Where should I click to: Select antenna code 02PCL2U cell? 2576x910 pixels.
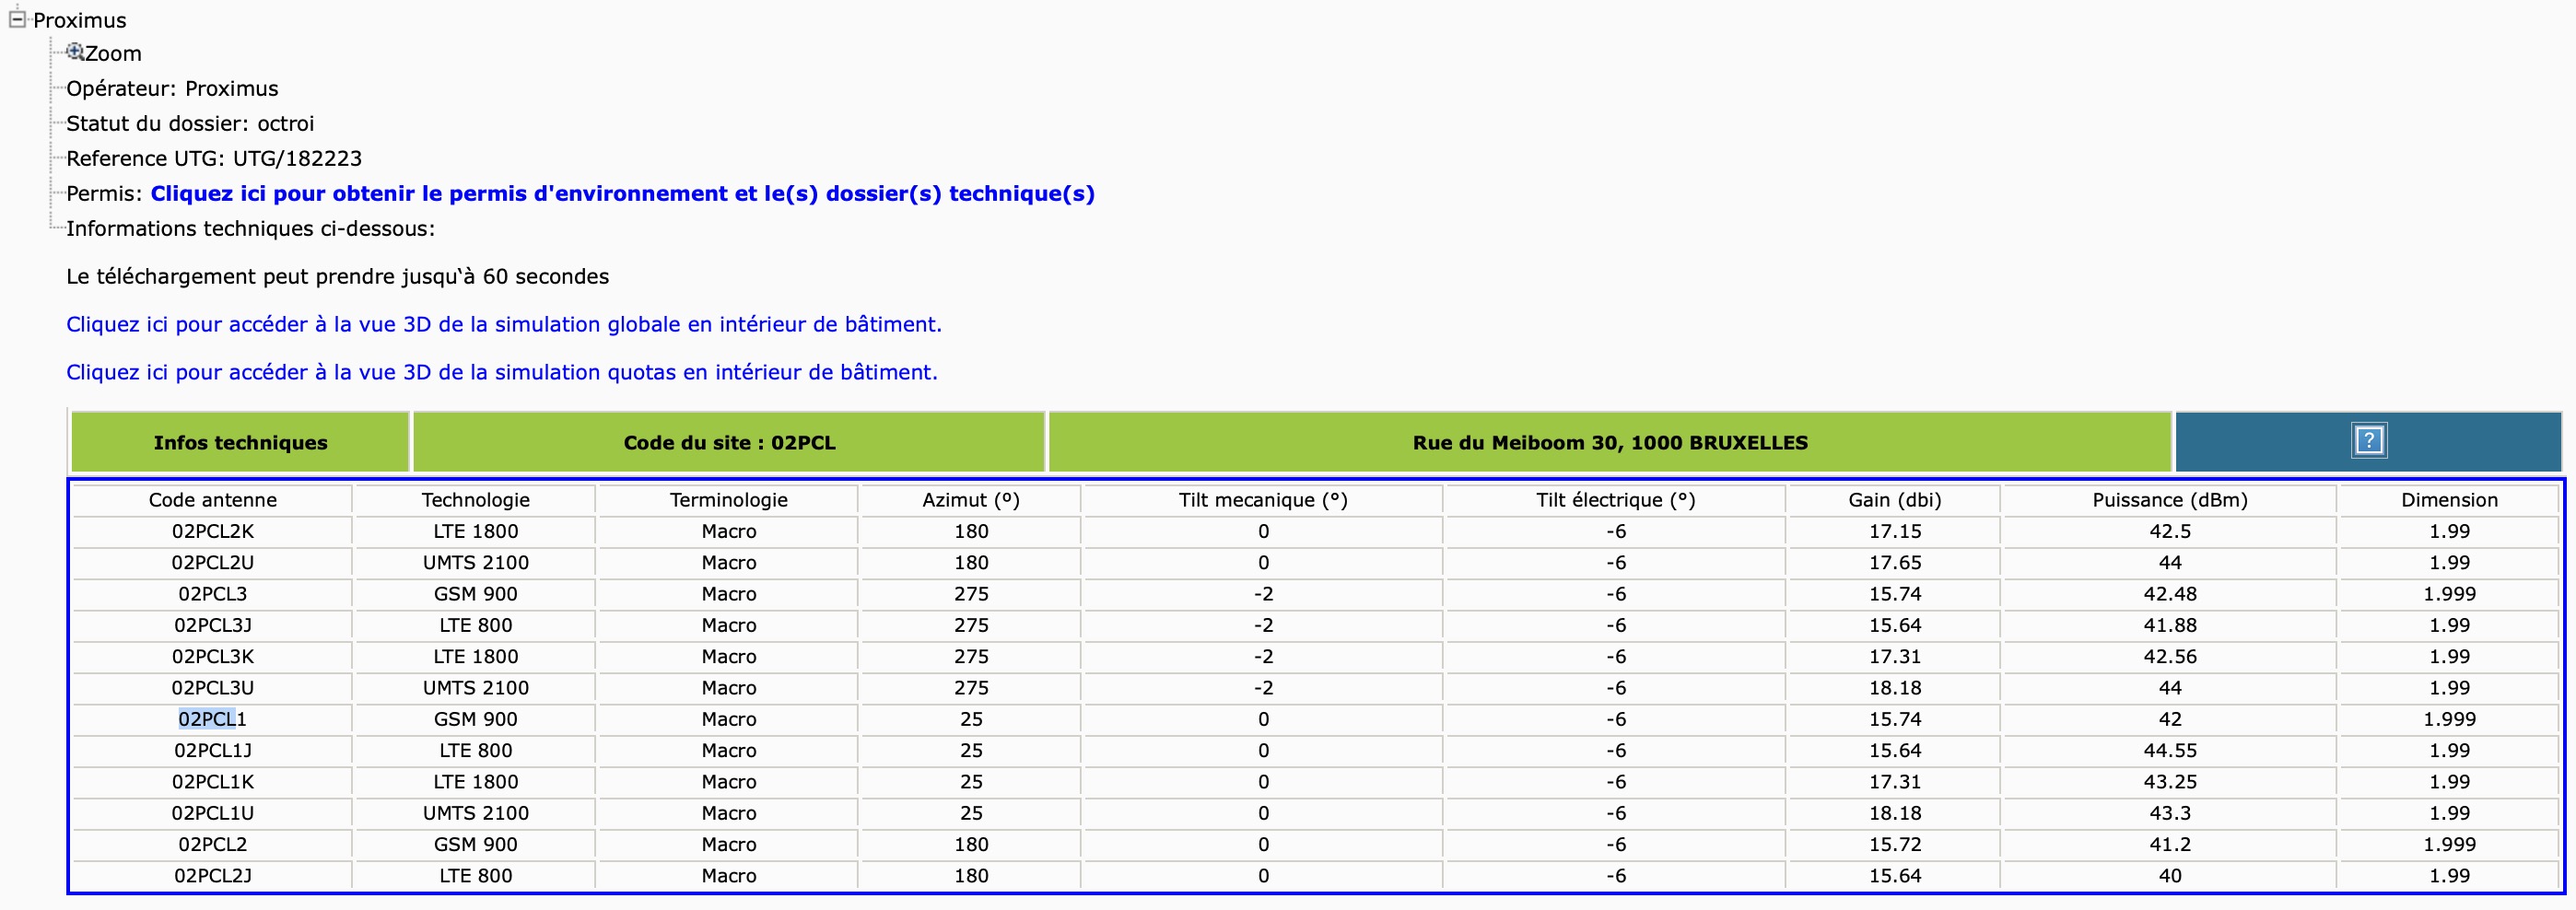click(213, 562)
